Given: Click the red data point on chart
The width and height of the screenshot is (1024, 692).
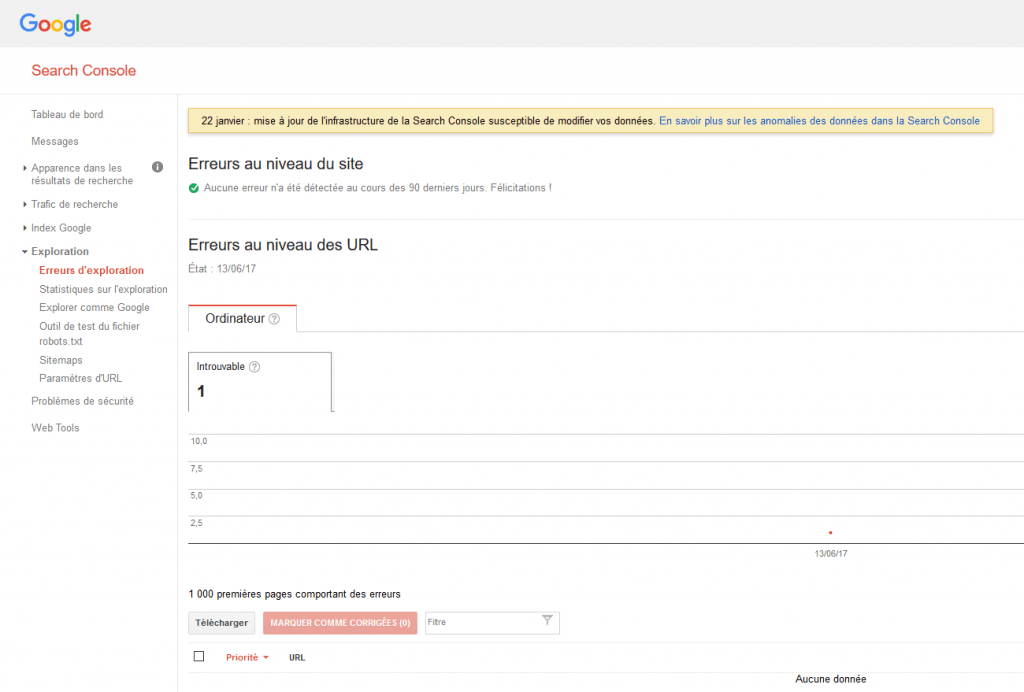Looking at the screenshot, I should pyautogui.click(x=831, y=533).
